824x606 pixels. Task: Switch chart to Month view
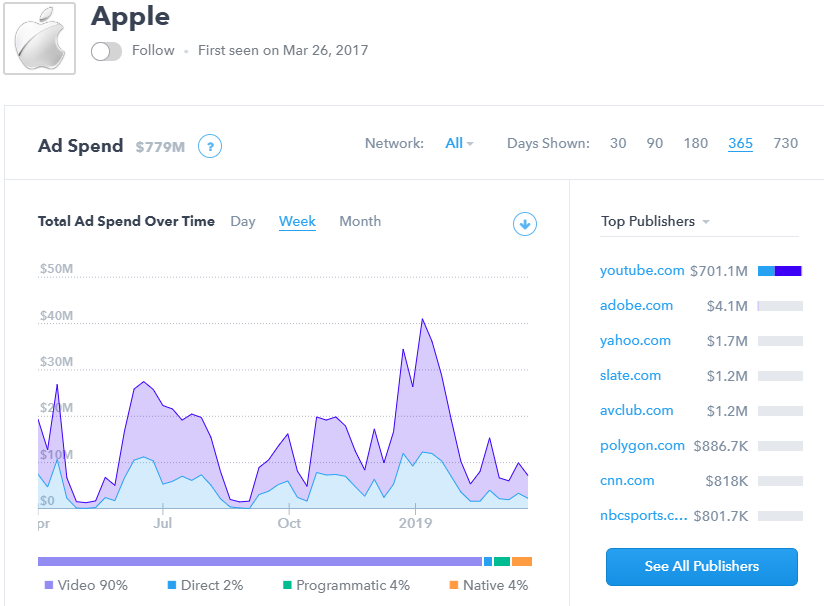click(x=360, y=222)
